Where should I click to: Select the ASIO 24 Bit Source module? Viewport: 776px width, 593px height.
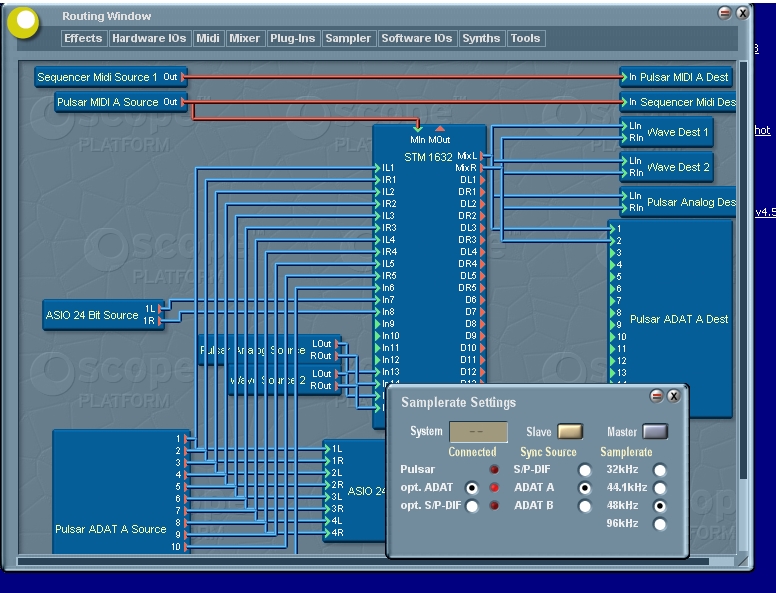tap(103, 315)
